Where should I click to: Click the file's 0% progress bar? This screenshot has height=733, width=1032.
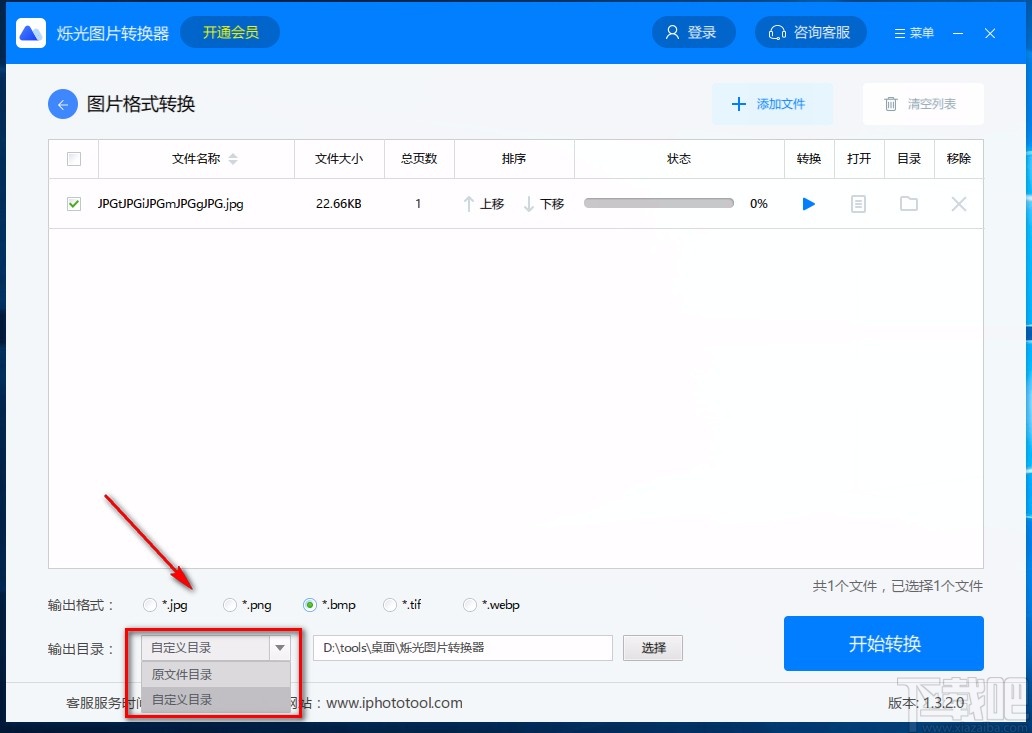[658, 203]
